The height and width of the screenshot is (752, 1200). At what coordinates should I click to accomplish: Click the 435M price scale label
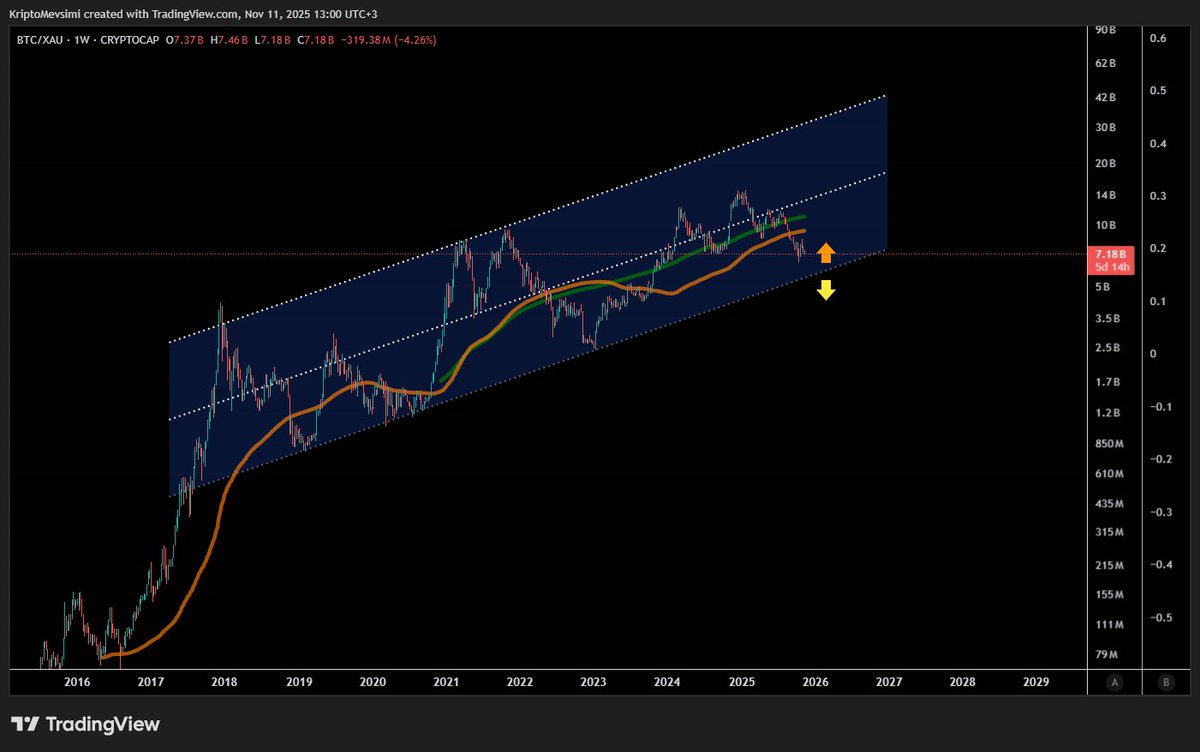(1108, 503)
